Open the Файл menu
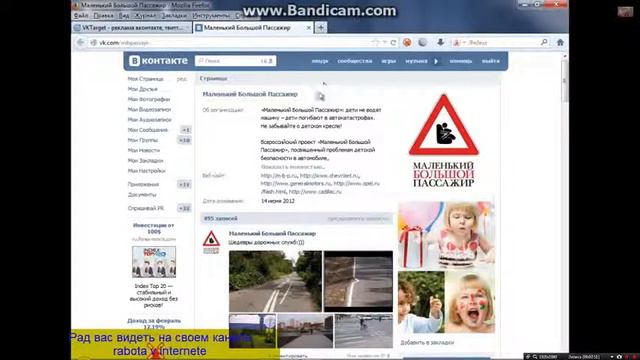 point(81,16)
